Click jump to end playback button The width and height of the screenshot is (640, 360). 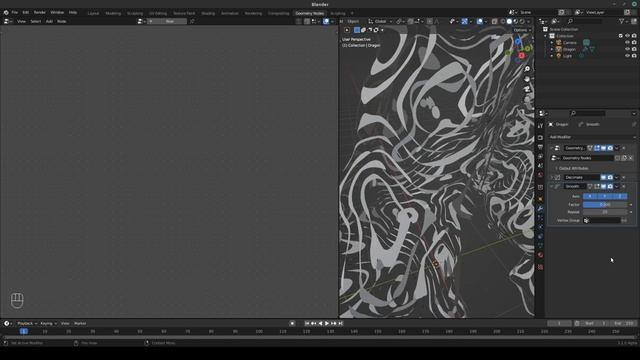340,323
